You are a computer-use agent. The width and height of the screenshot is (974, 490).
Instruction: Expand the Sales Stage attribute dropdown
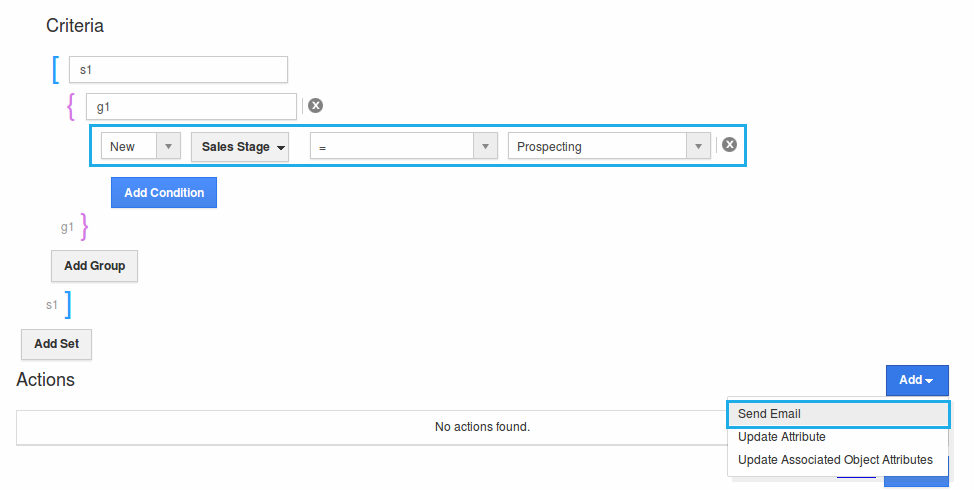(240, 146)
